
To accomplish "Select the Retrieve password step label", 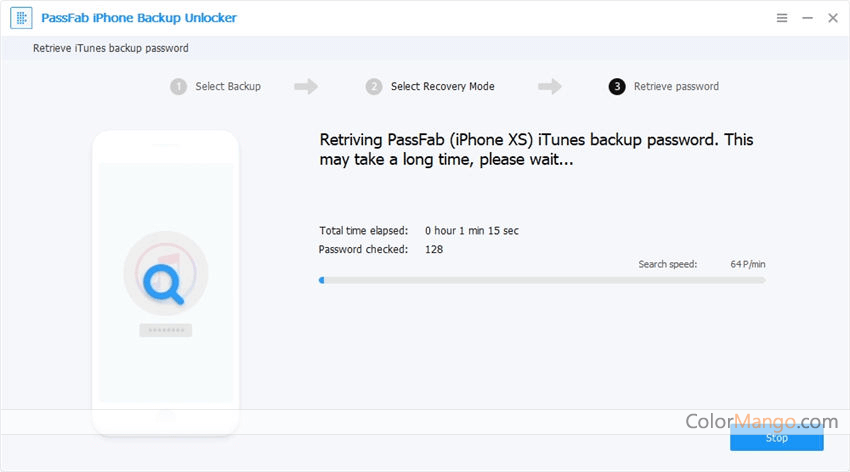I will [x=676, y=87].
